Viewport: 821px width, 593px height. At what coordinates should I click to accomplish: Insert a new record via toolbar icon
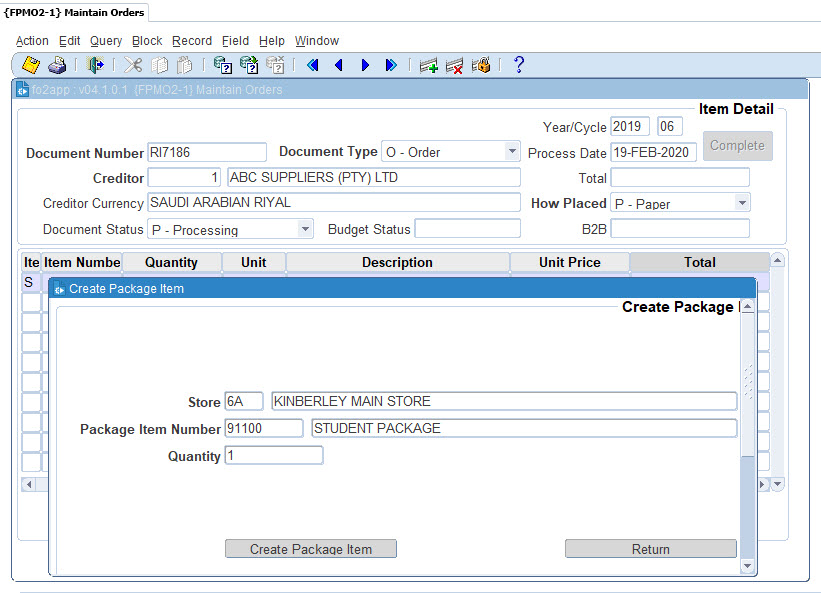pyautogui.click(x=428, y=64)
